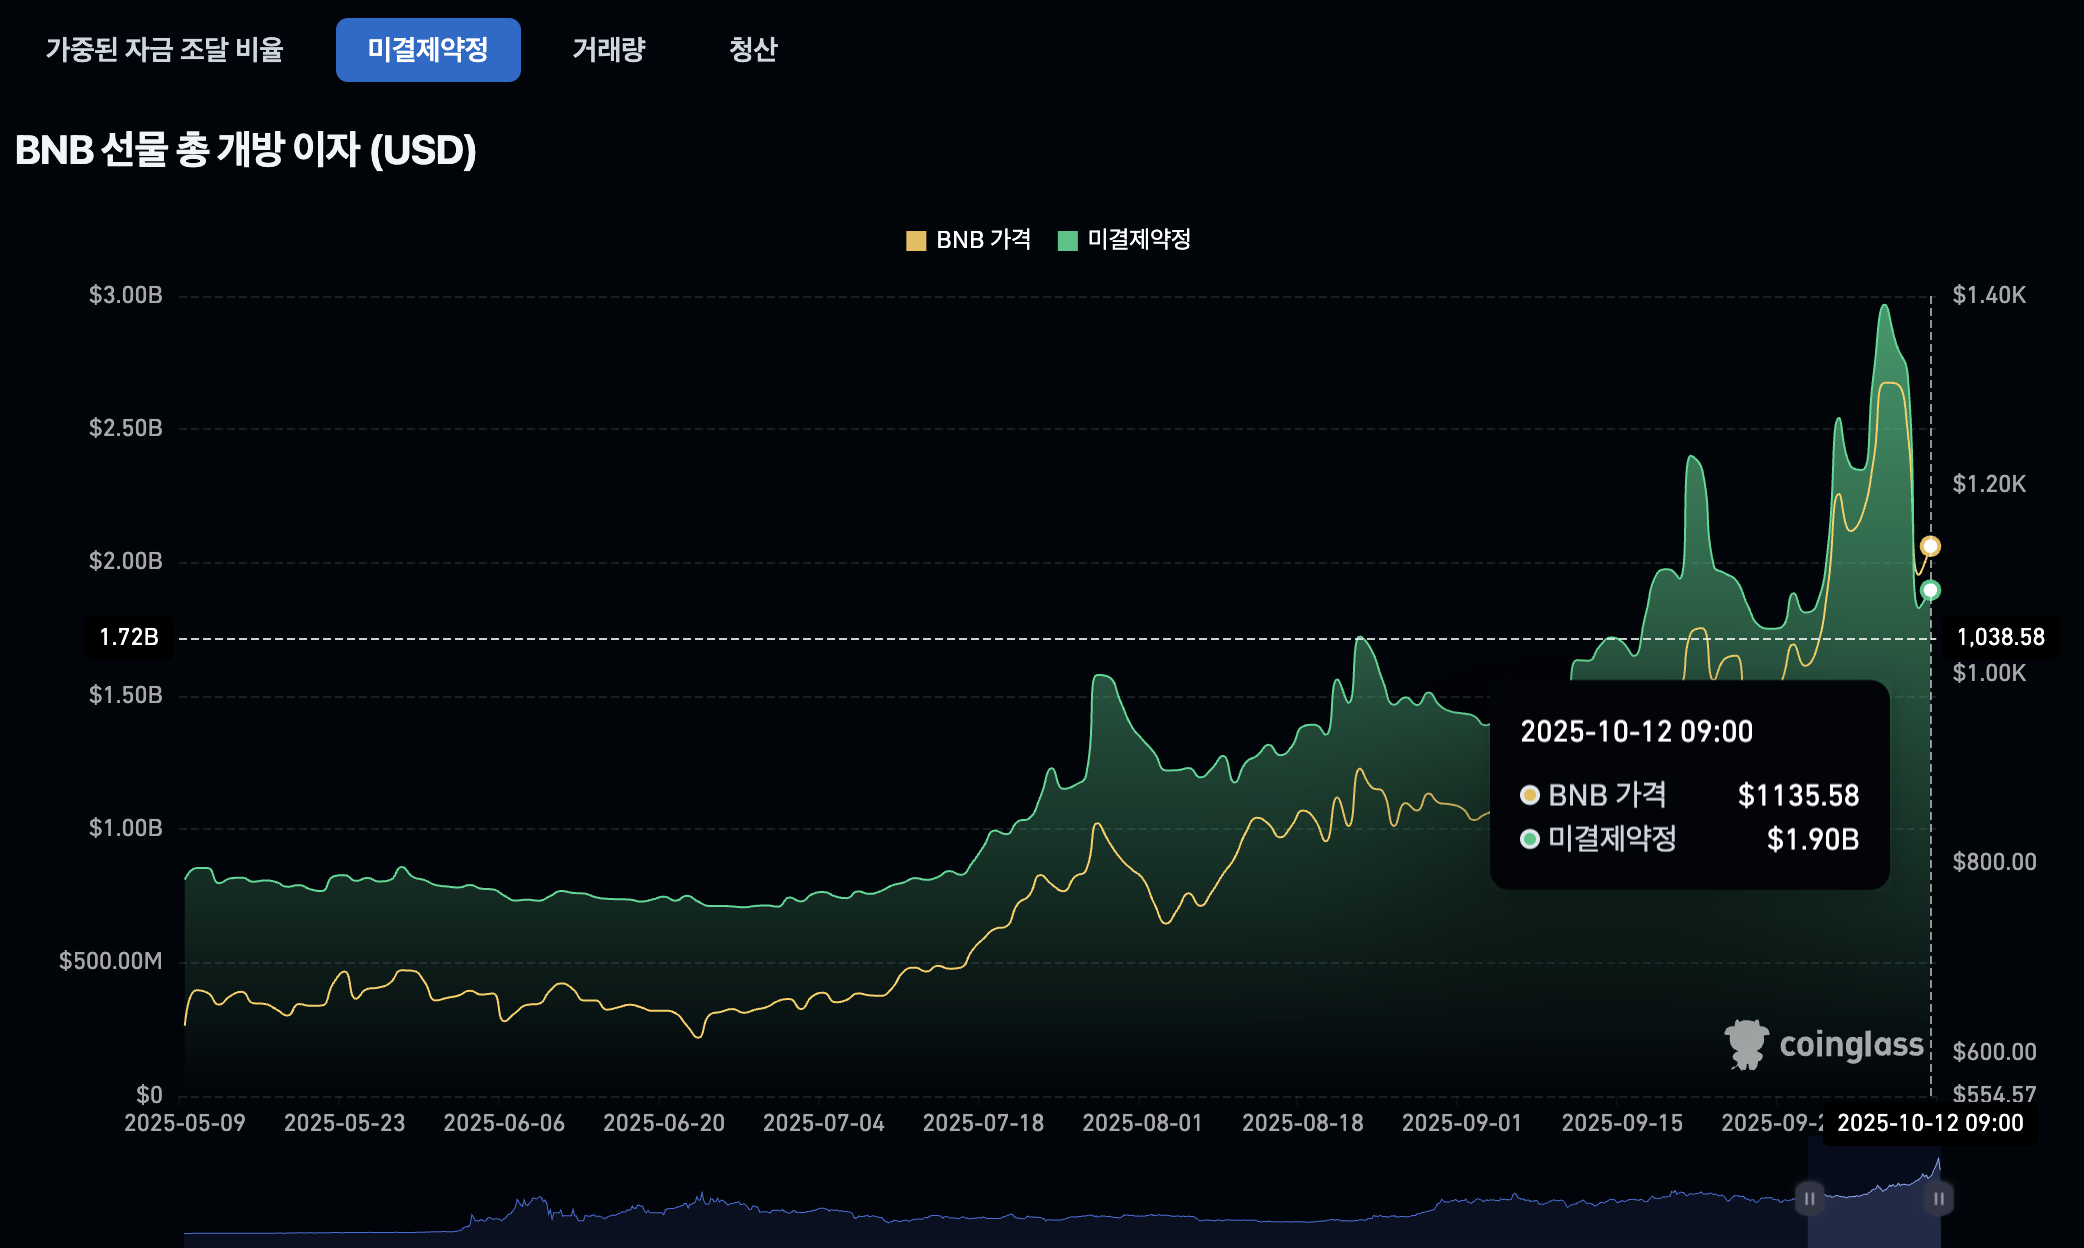Screen dimensions: 2084x1248
Task: Open the 가중된 자금 조달 비율 view
Action: pos(165,49)
